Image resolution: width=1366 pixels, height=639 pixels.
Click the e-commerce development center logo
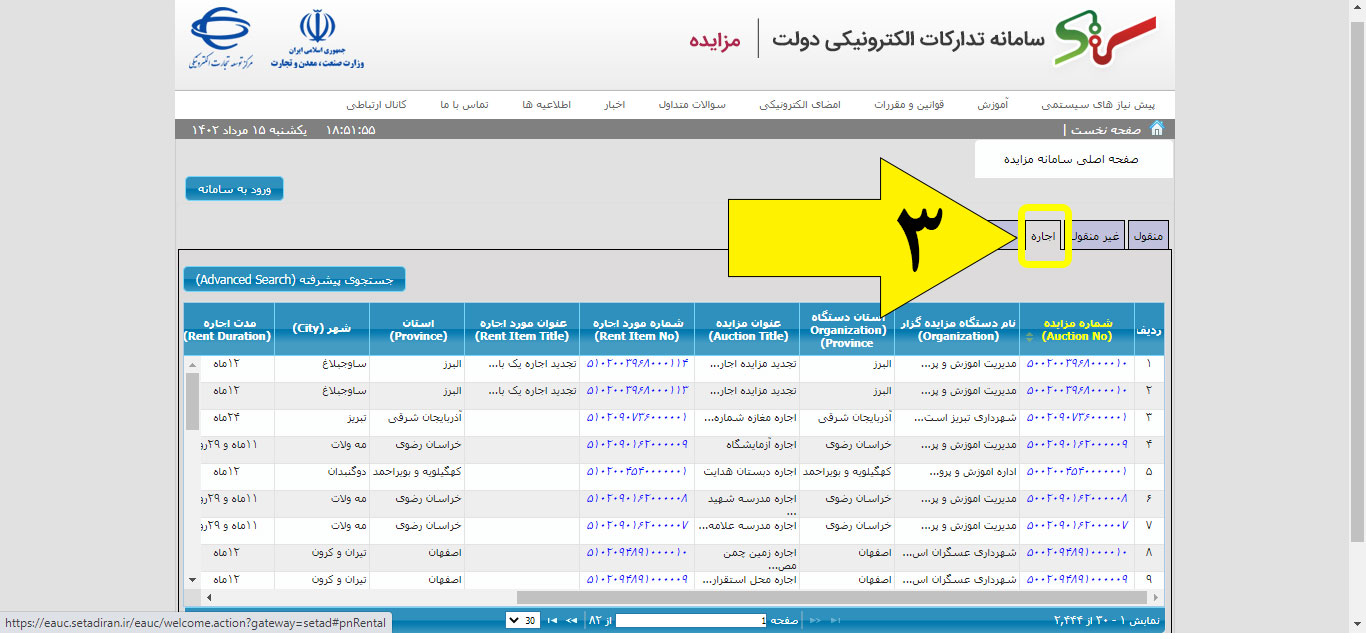[223, 38]
